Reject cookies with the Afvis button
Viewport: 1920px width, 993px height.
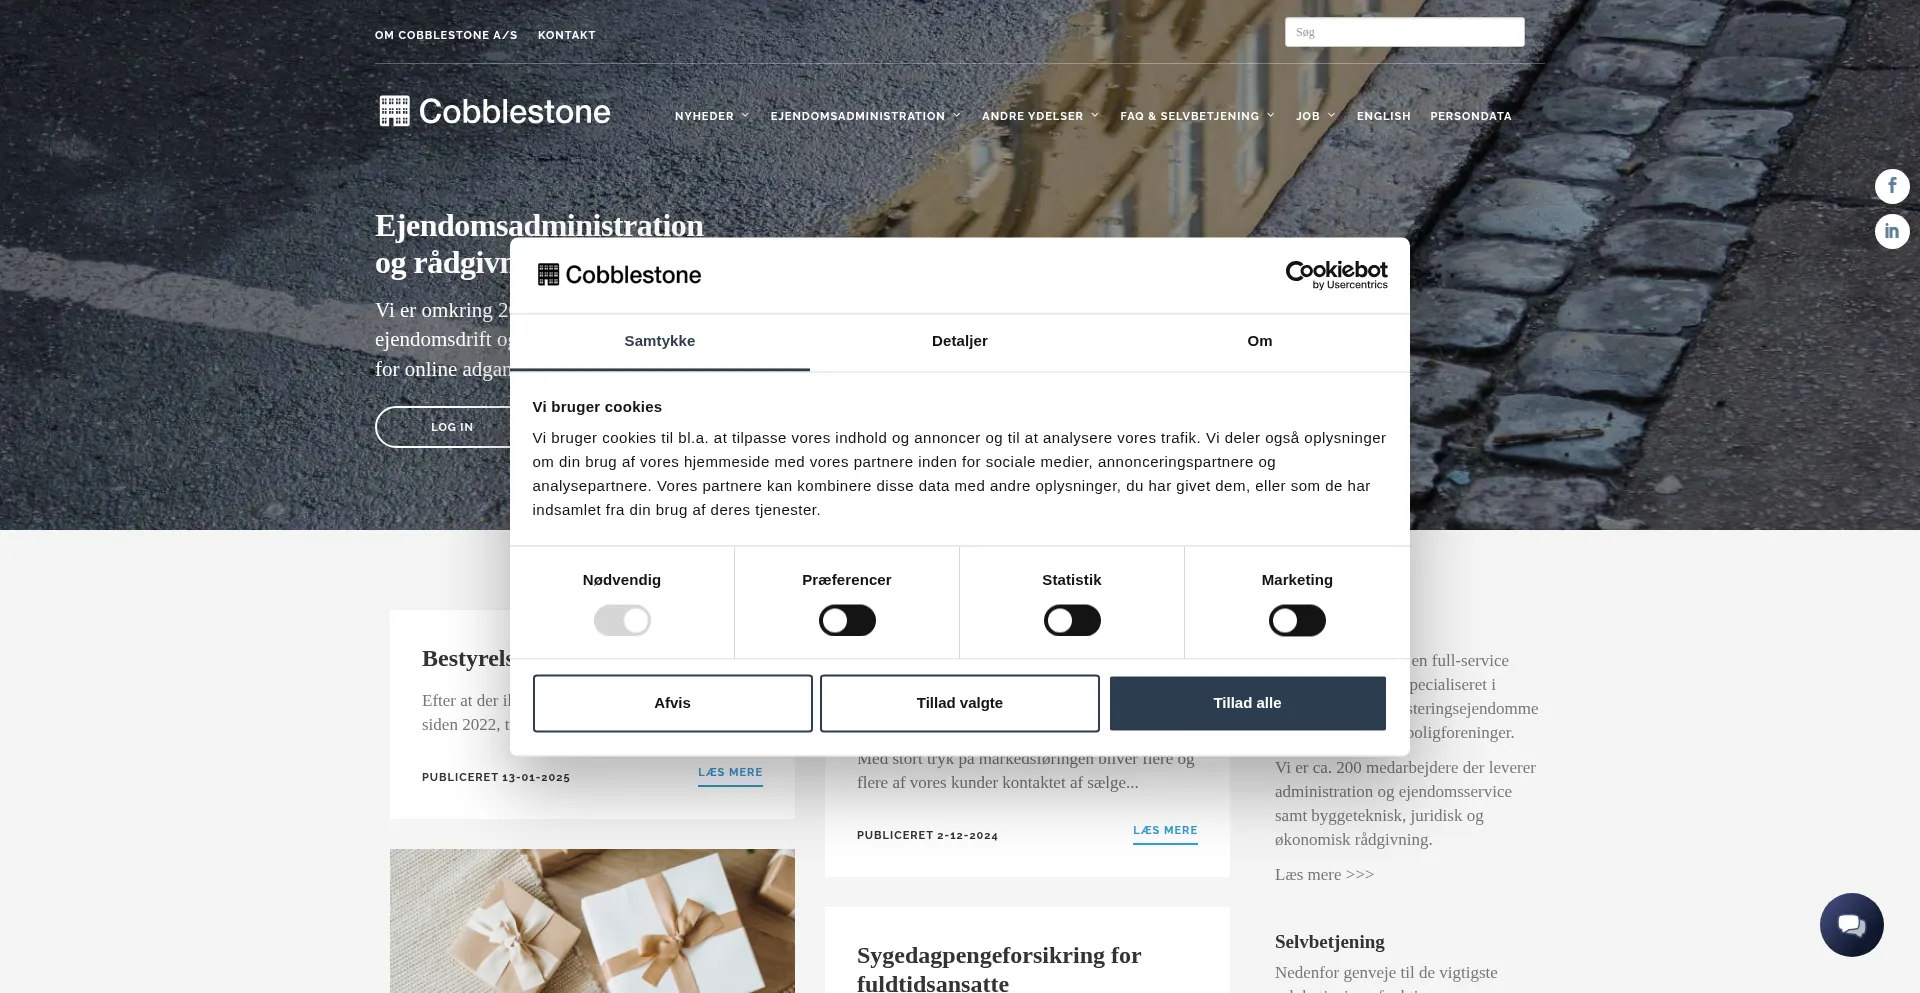672,703
